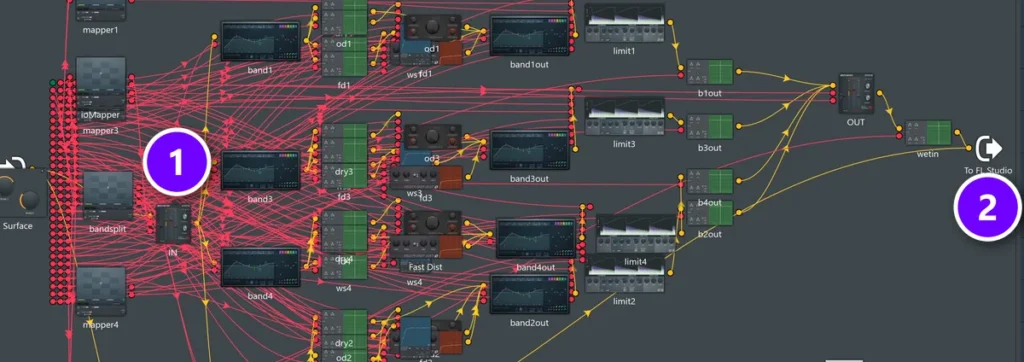Open the band2out equalizer node

coord(529,295)
